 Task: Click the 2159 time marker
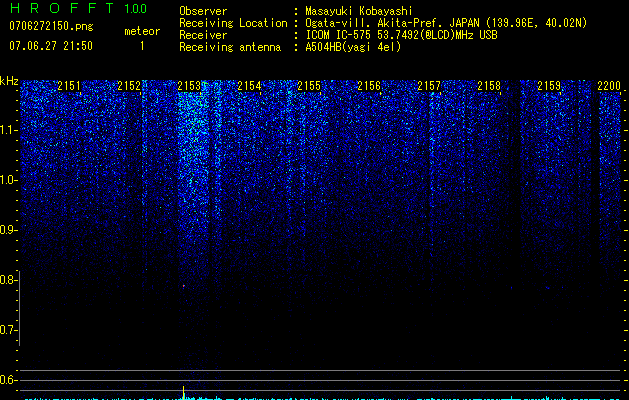549,86
